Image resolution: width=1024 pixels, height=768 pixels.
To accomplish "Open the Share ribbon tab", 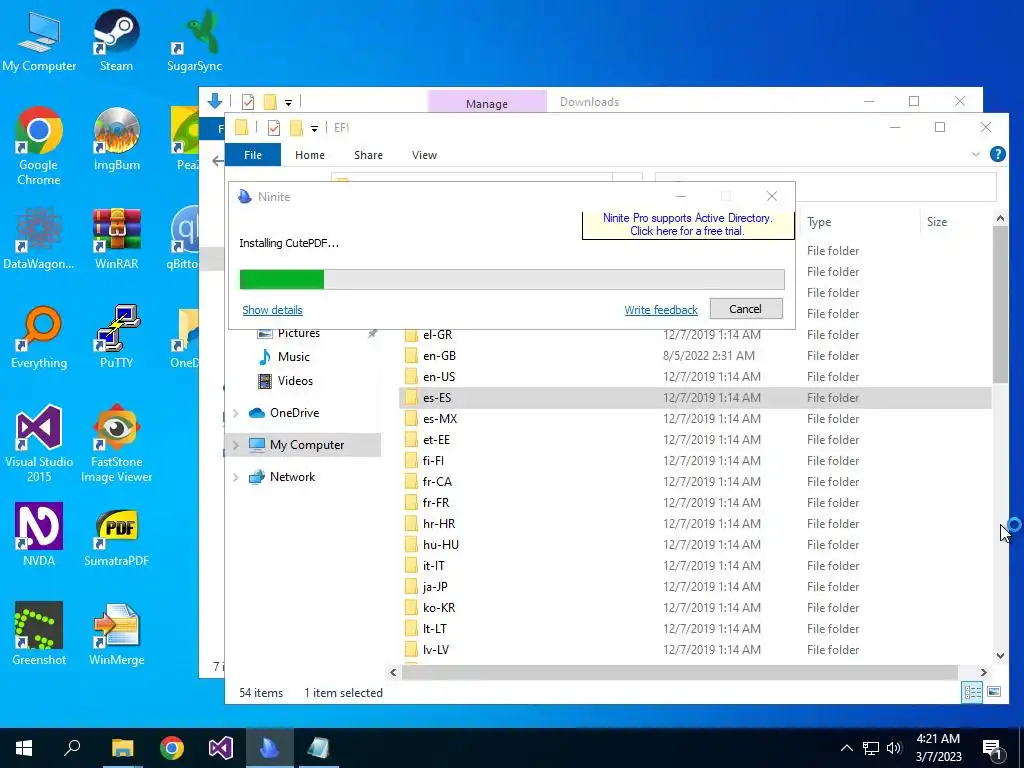I will click(368, 155).
